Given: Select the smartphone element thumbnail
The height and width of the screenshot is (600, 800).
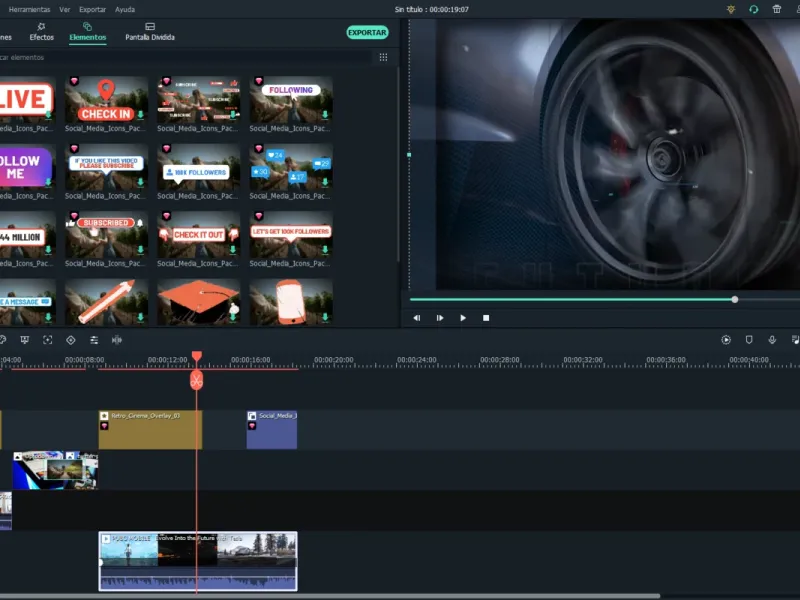Looking at the screenshot, I should click(291, 302).
